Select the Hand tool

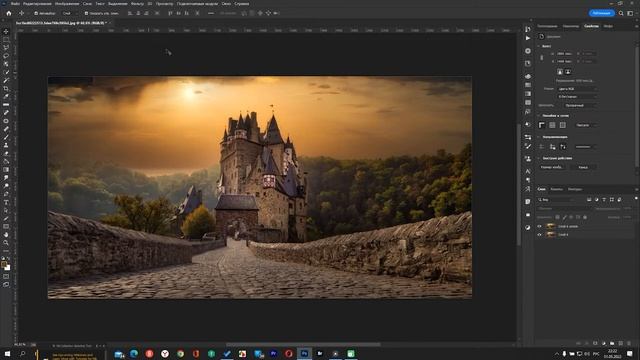(6, 235)
